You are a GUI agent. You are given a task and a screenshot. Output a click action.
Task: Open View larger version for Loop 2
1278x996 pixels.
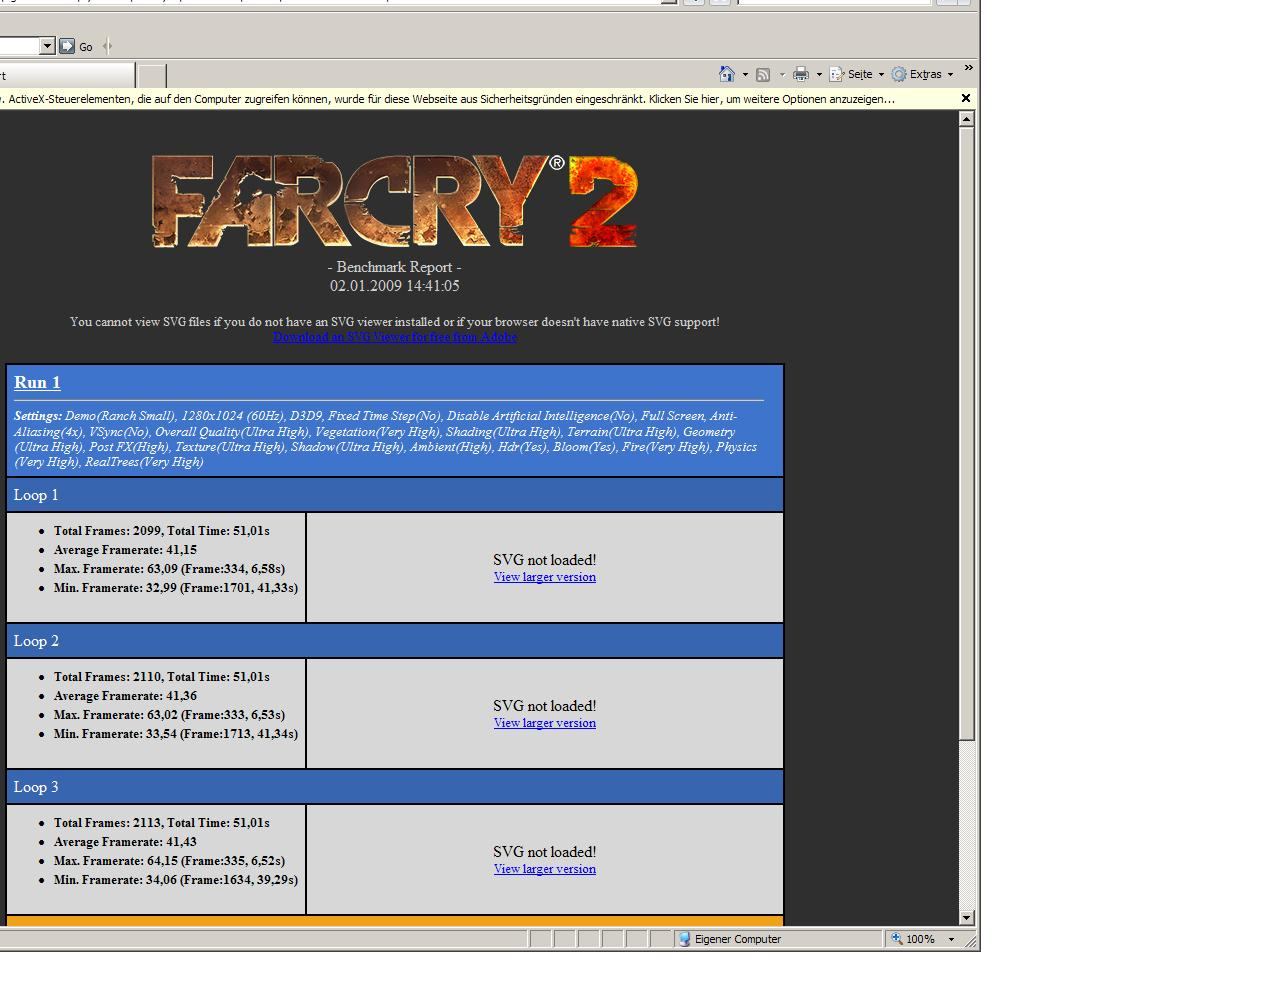tap(545, 723)
